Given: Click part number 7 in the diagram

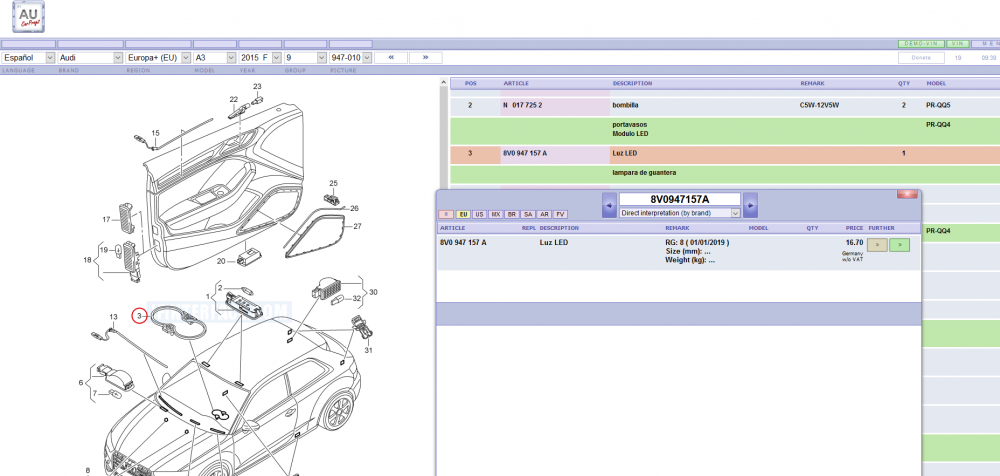Looking at the screenshot, I should [x=94, y=393].
